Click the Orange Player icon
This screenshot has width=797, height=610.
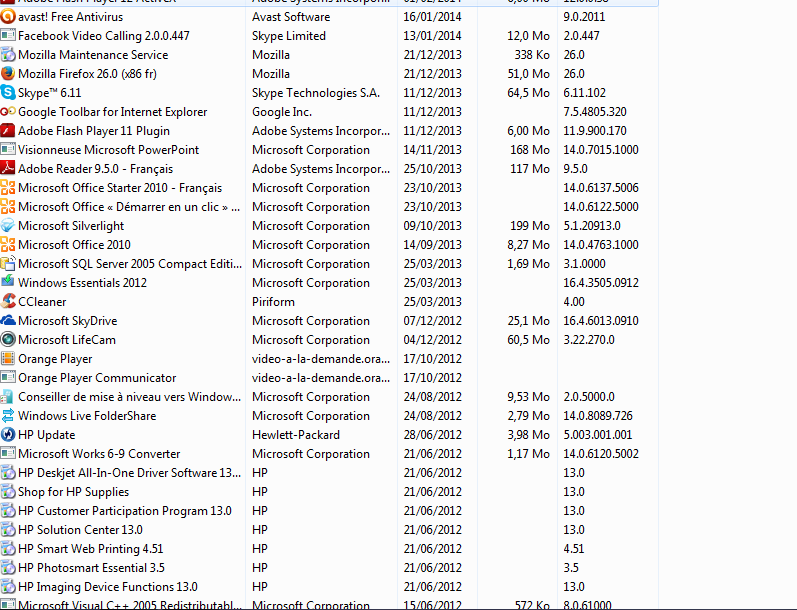(x=8, y=358)
